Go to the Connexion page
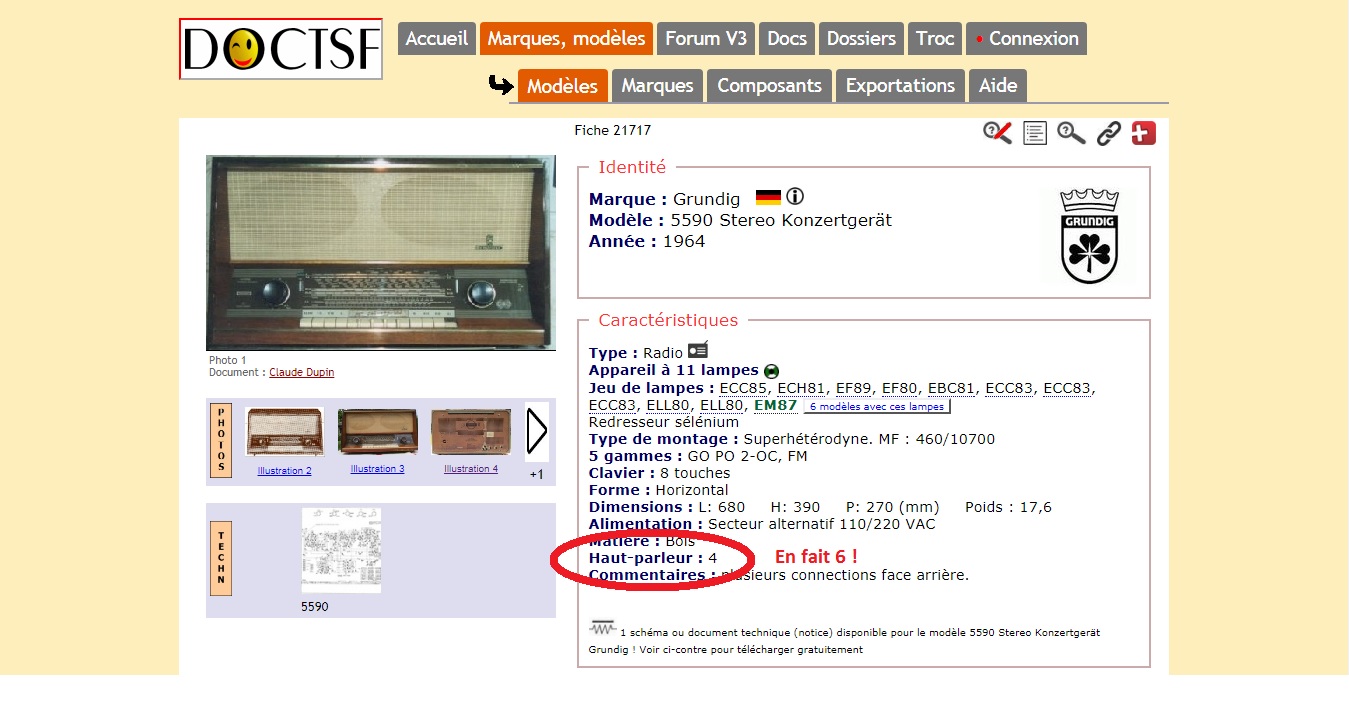 (1026, 39)
